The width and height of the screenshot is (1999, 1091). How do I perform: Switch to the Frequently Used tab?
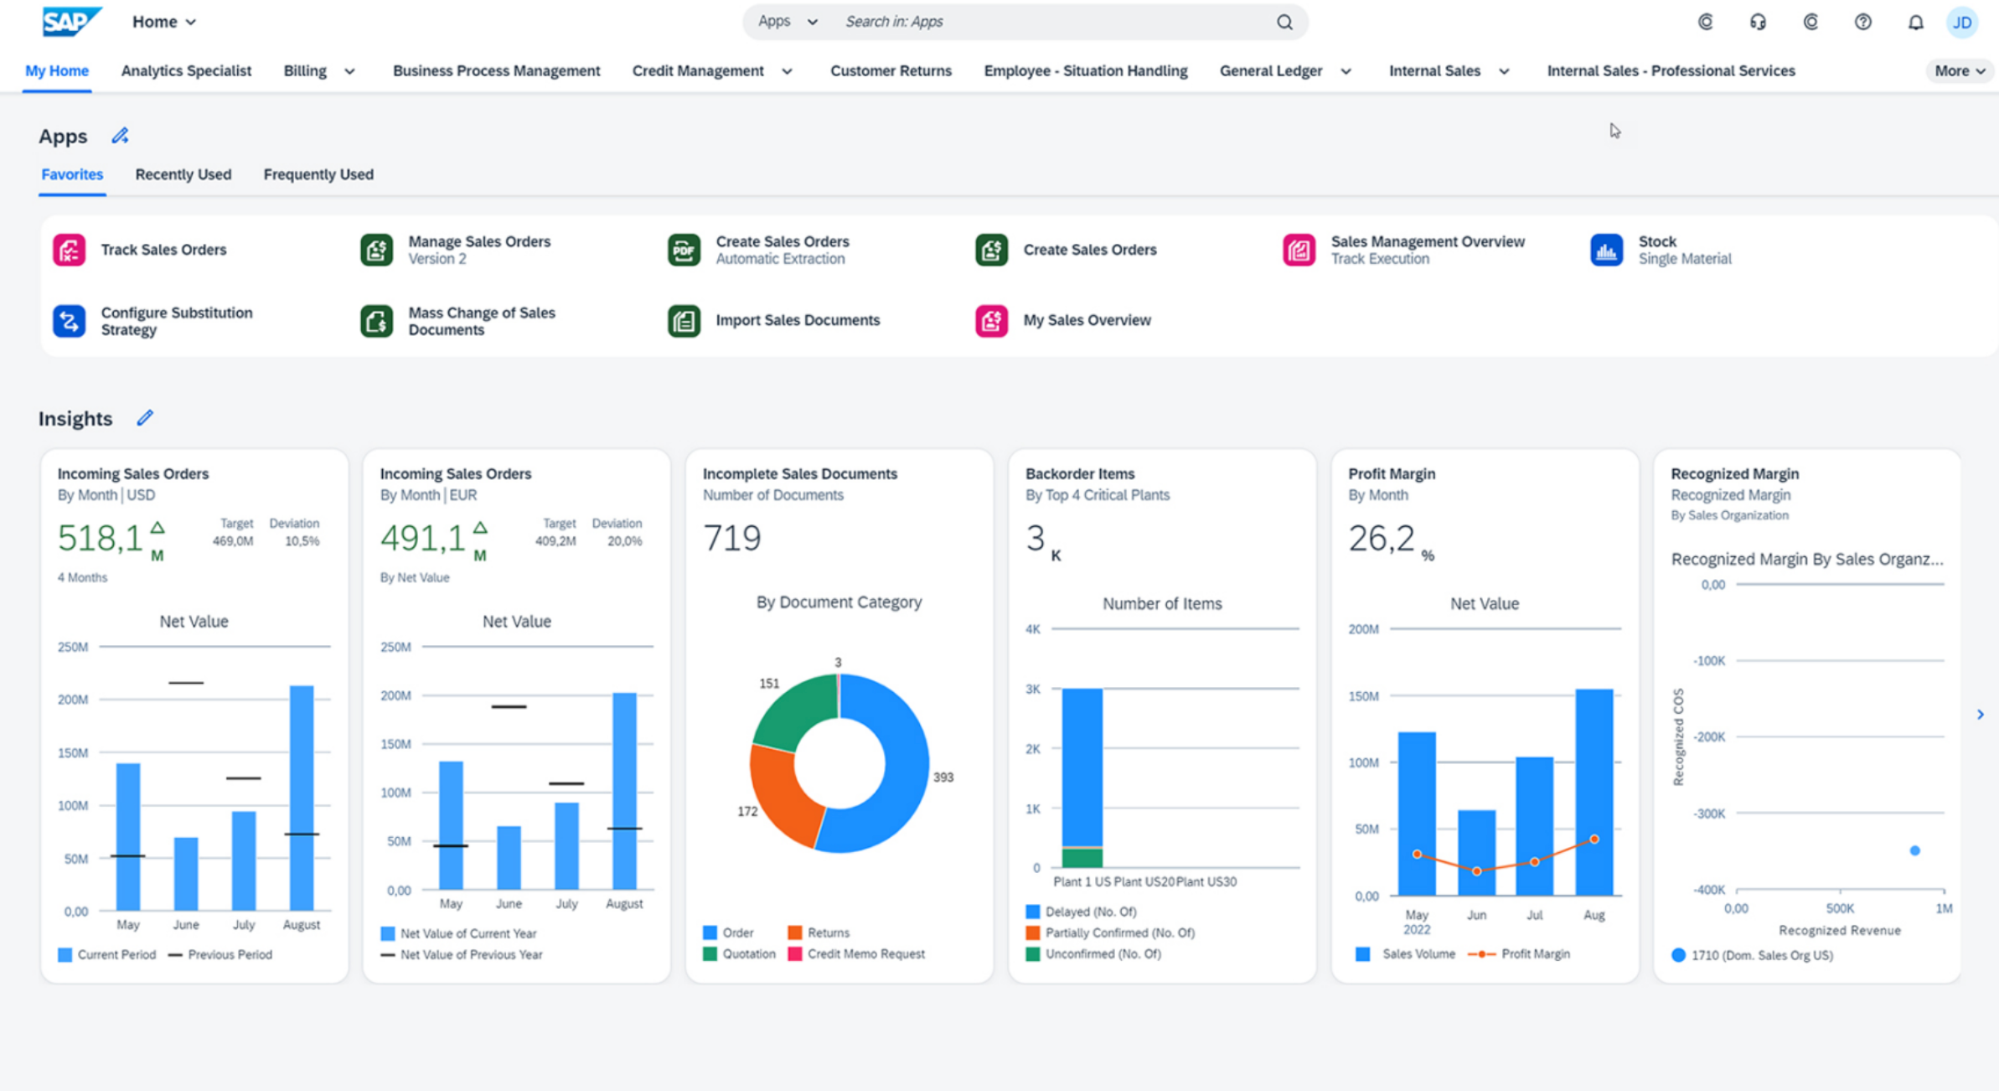(x=318, y=174)
